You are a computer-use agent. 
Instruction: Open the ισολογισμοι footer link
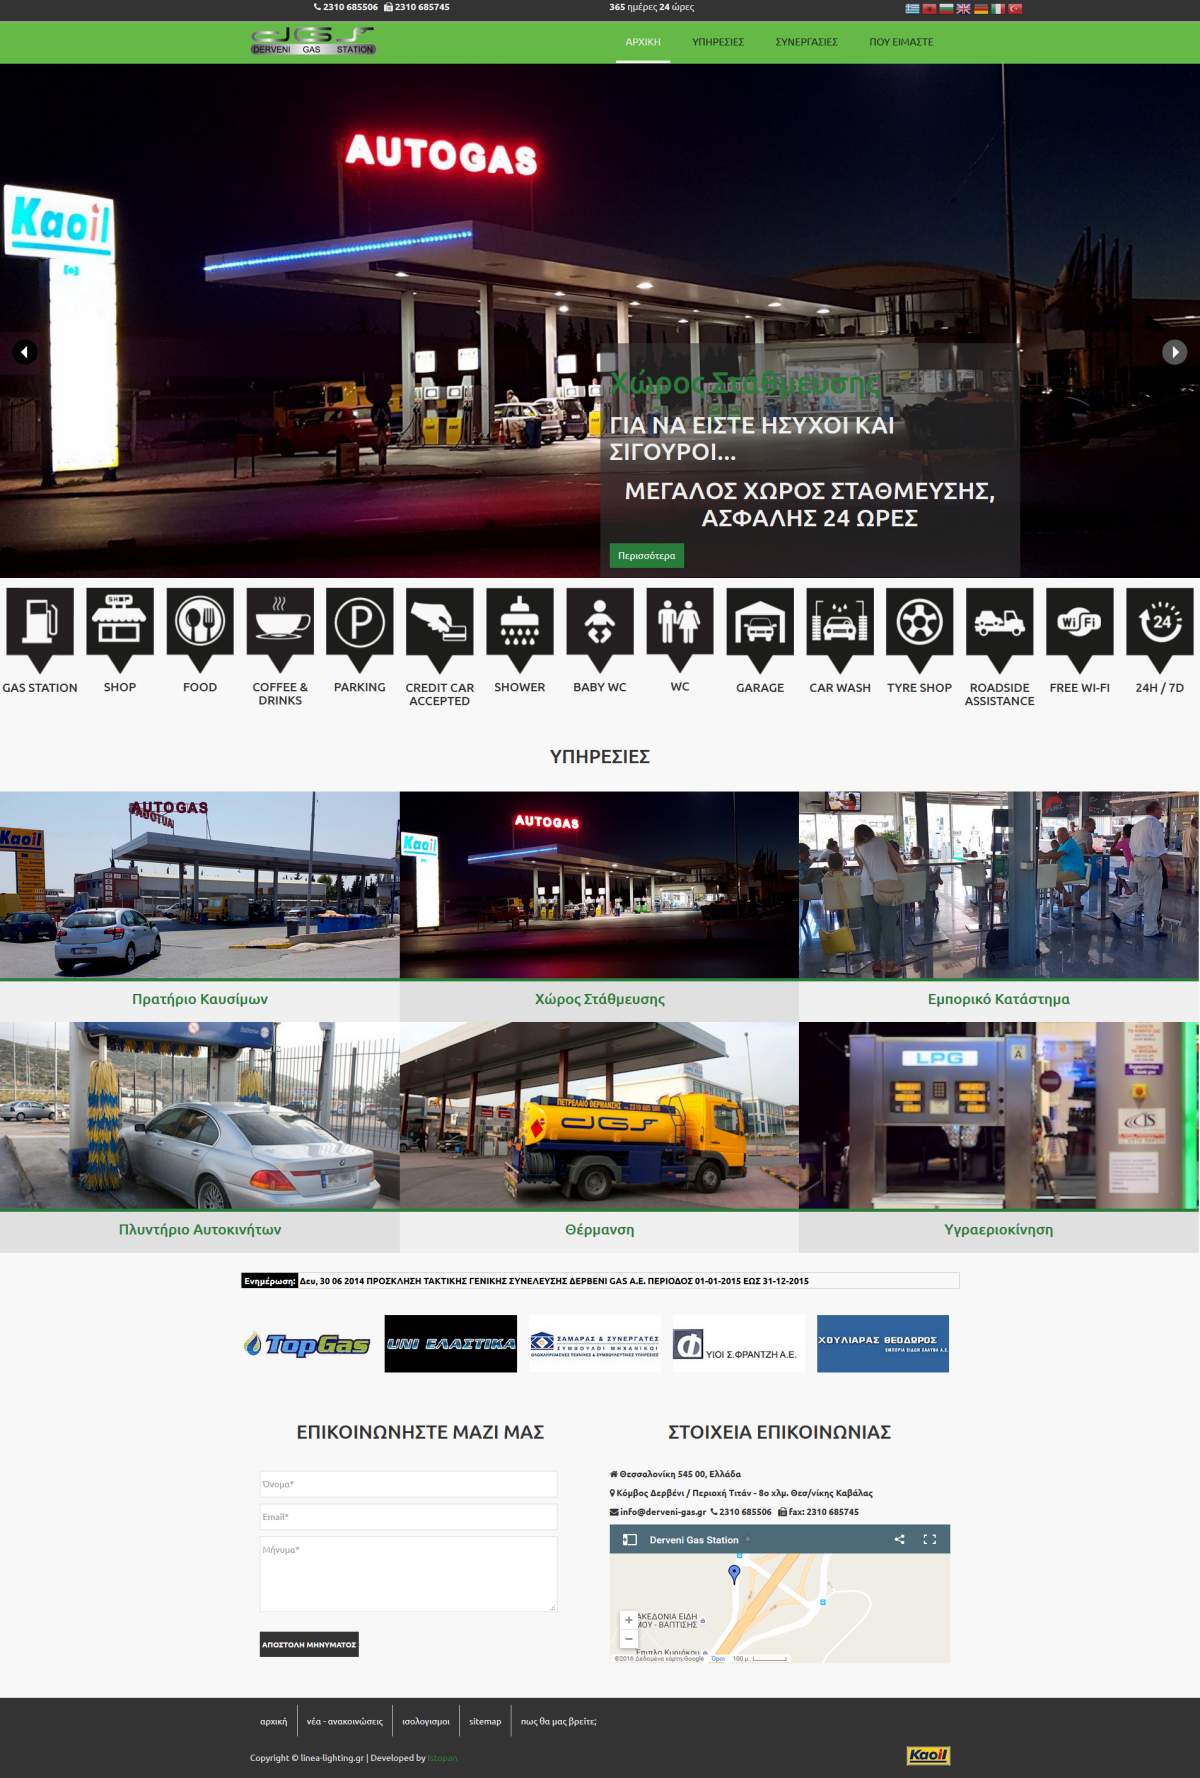click(426, 1721)
